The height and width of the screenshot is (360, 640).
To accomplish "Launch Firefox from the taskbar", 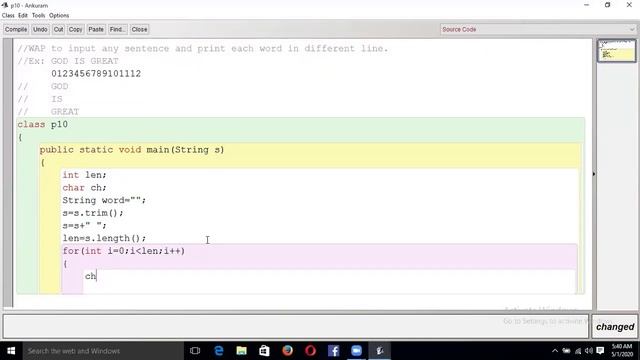I will pos(287,351).
